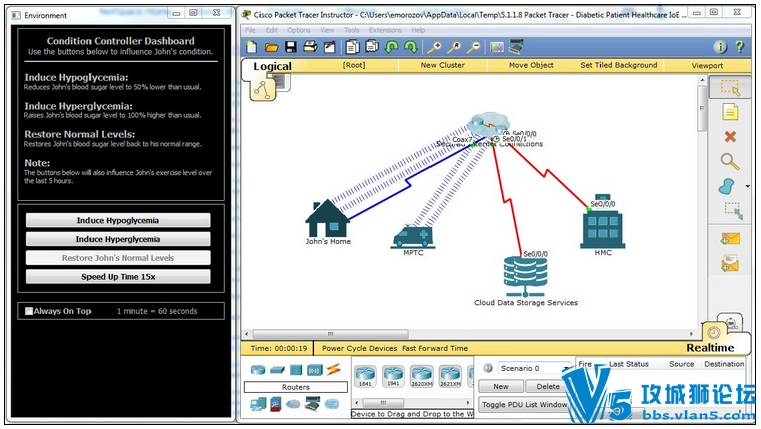Select the Connections lightning bolt icon
761x429 pixels.
333,370
